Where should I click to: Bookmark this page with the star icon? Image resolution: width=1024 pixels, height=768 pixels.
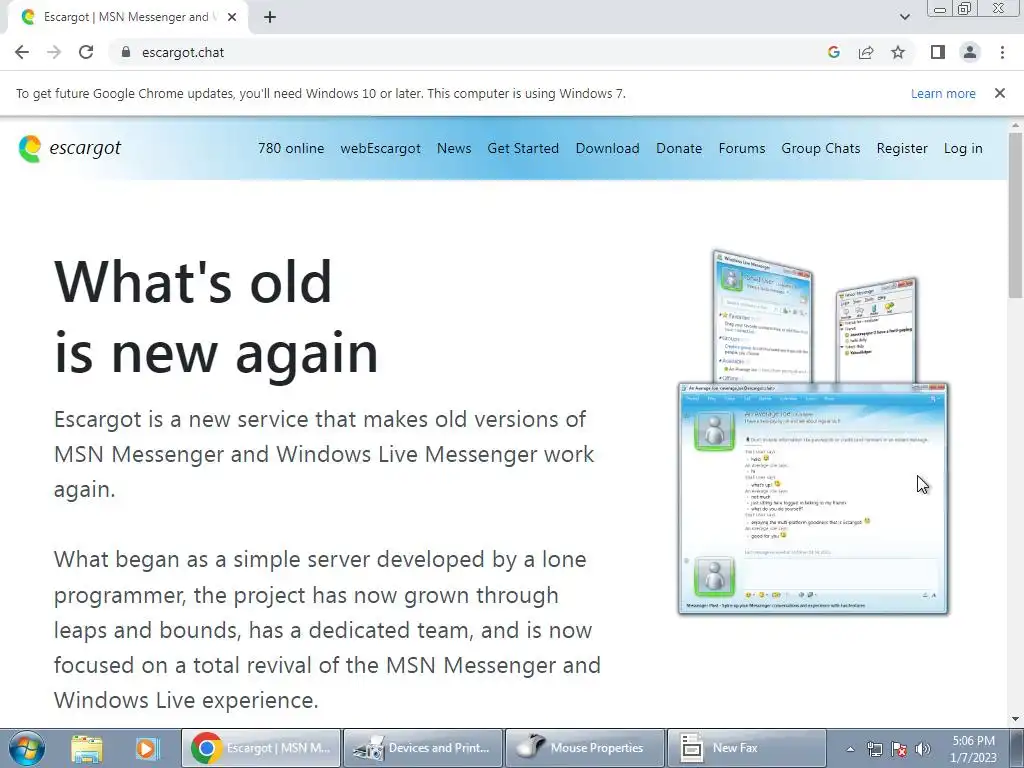click(898, 52)
